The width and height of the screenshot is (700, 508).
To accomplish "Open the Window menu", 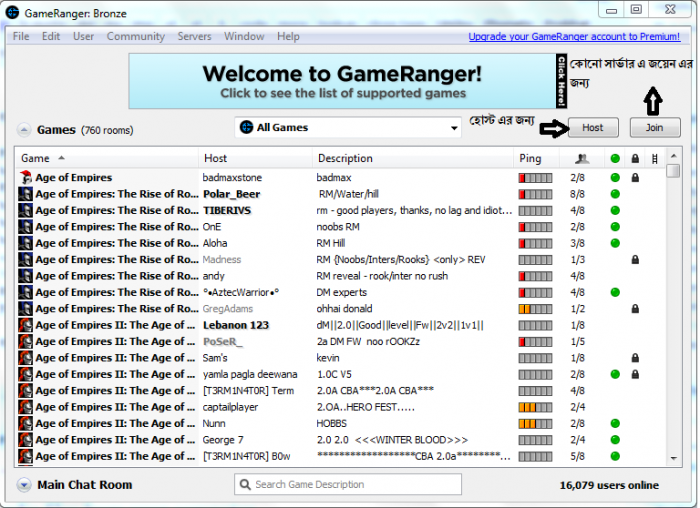I will [x=244, y=36].
